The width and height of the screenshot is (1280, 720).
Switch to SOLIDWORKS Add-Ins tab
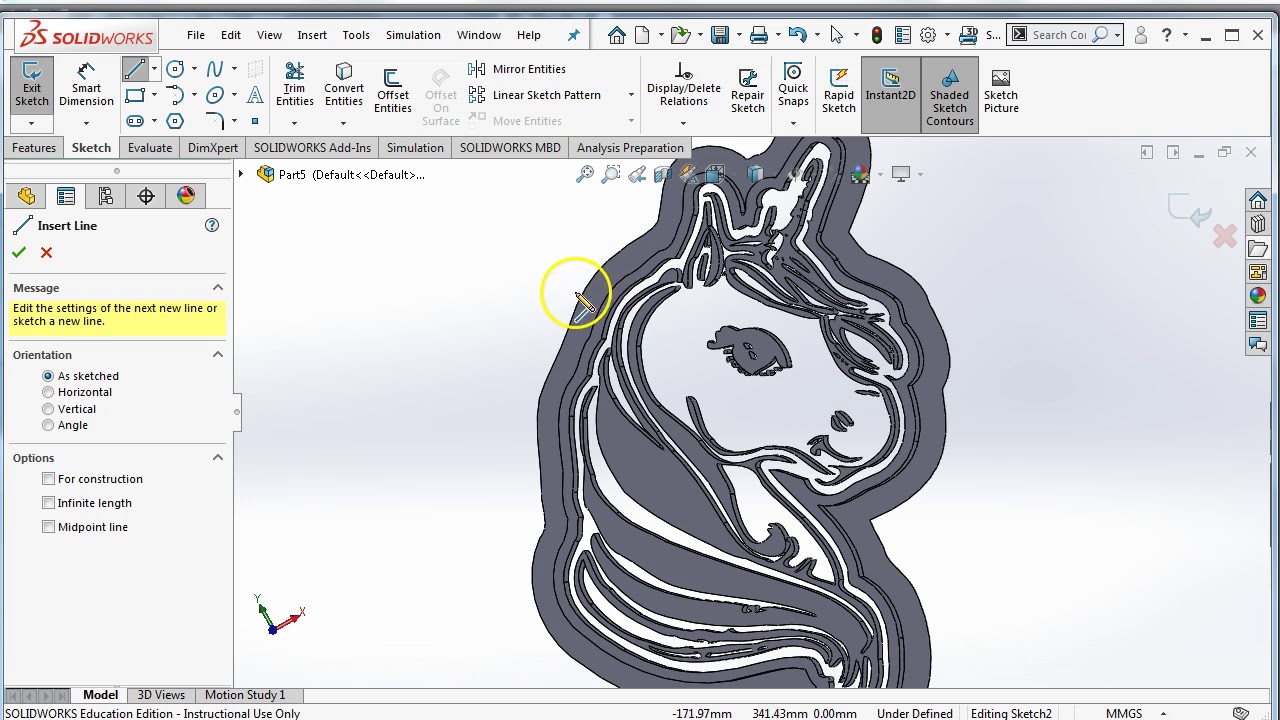pyautogui.click(x=312, y=148)
